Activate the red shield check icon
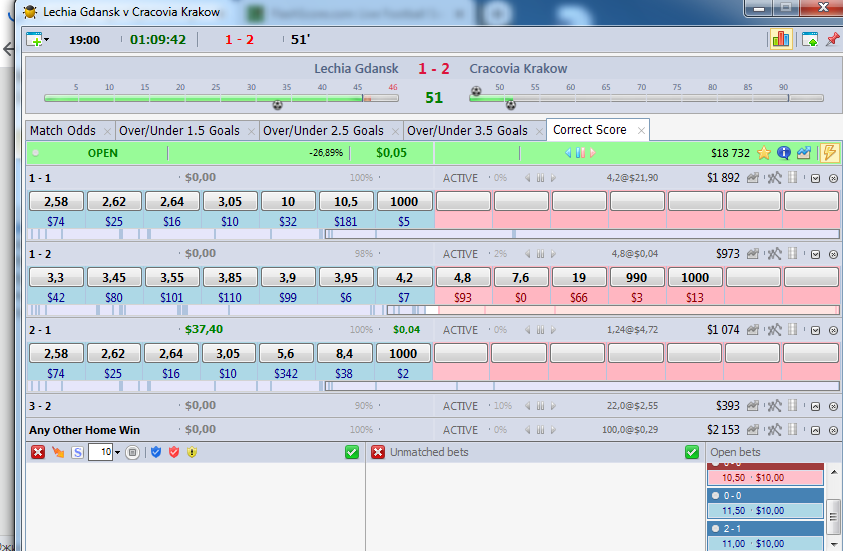Image resolution: width=843 pixels, height=551 pixels. 174,452
